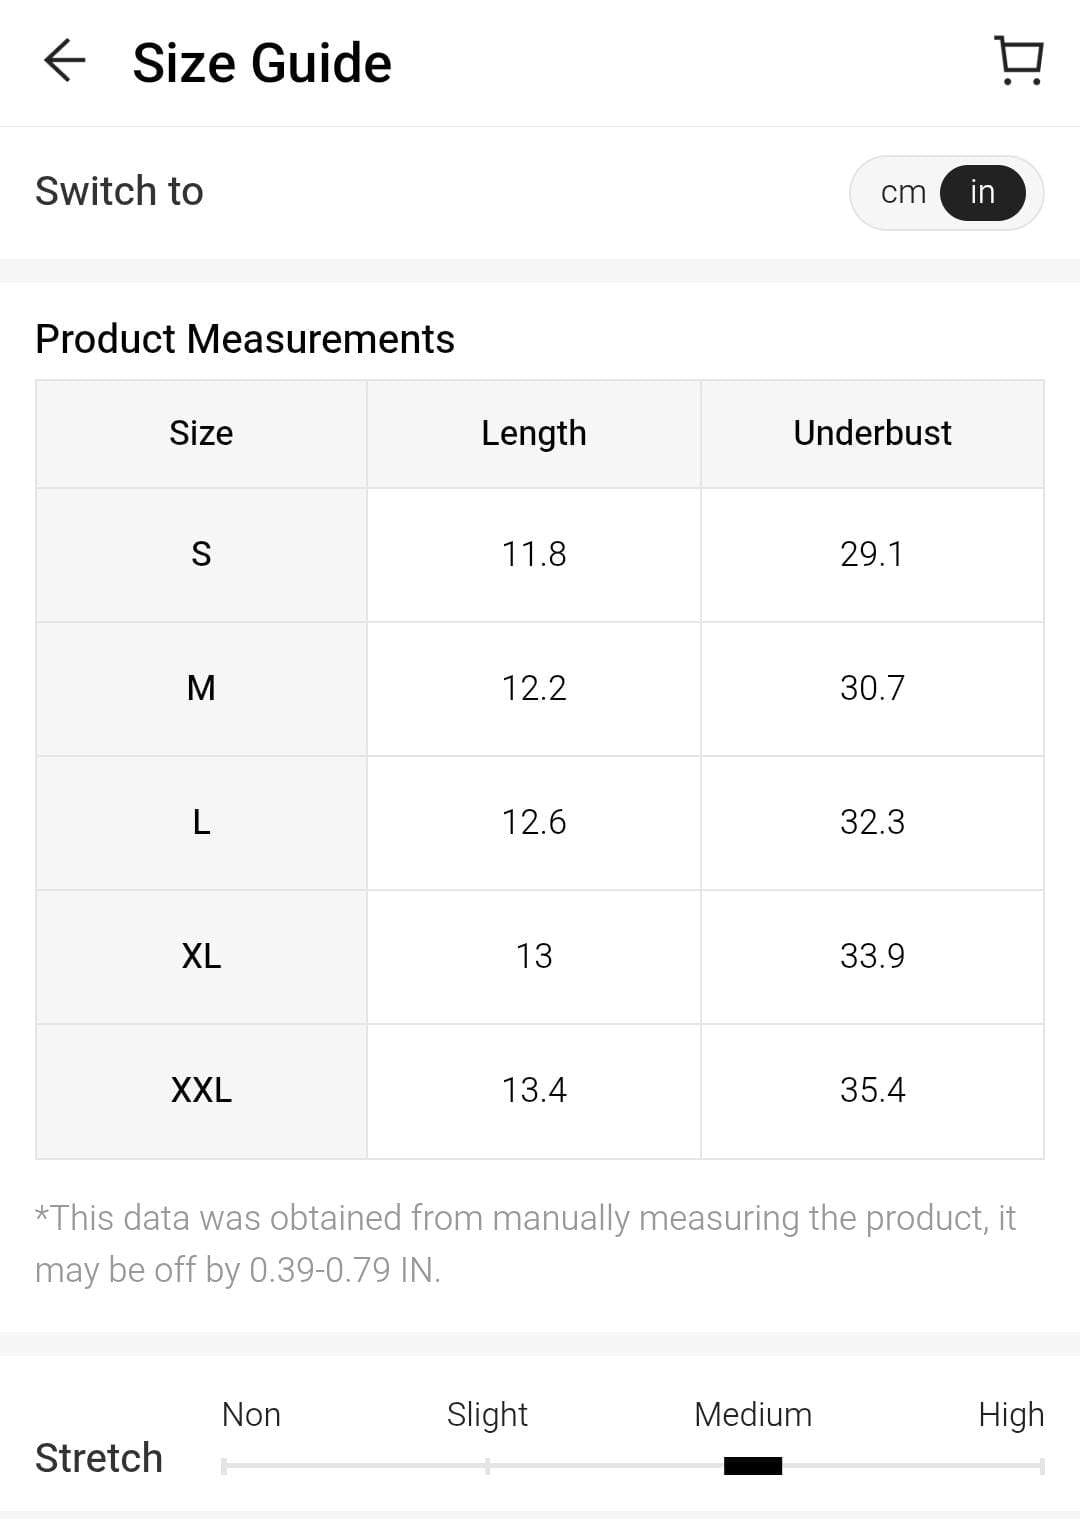Open the shopping cart icon

tap(1019, 61)
